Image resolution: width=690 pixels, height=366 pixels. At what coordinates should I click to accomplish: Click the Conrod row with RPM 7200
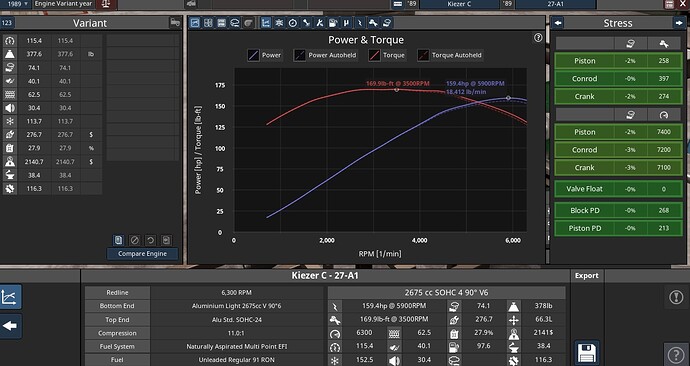618,150
